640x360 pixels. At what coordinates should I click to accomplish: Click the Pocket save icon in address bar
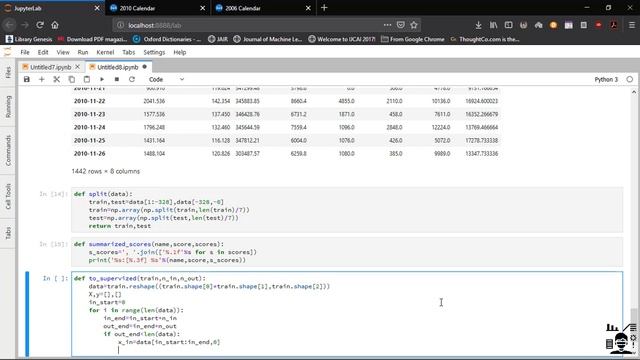(400, 25)
